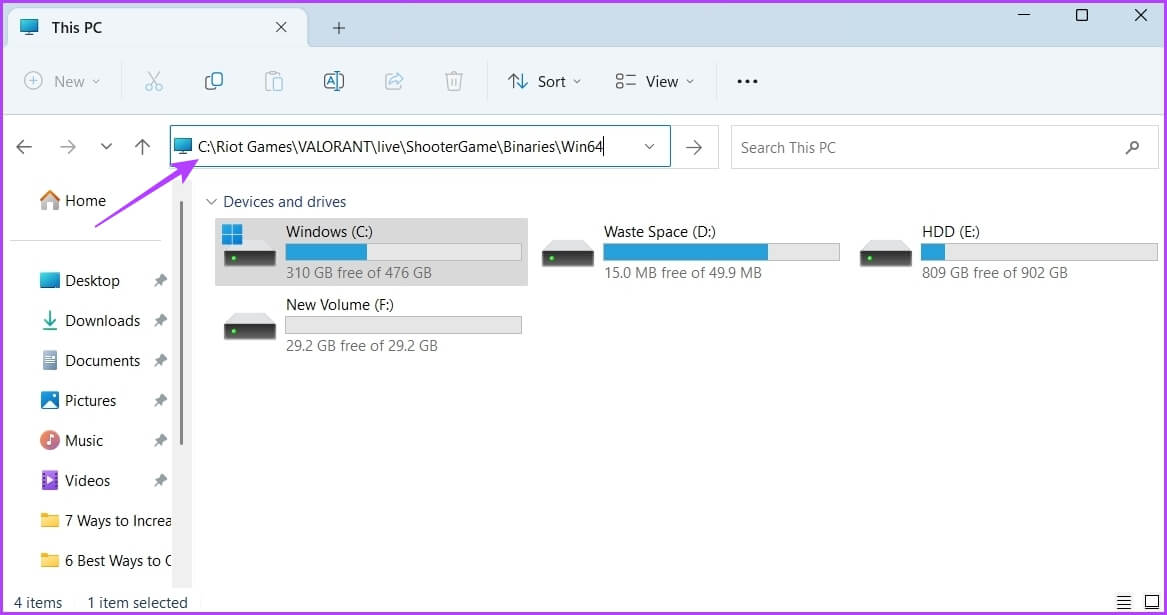This screenshot has height=615, width=1167.
Task: Click the This PC icon in address bar
Action: point(183,147)
